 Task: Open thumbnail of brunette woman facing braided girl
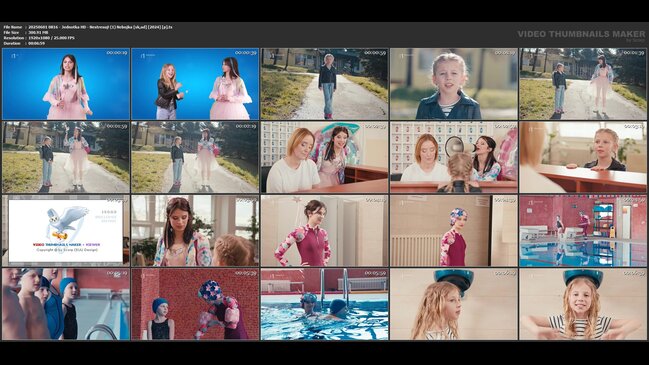[195, 231]
